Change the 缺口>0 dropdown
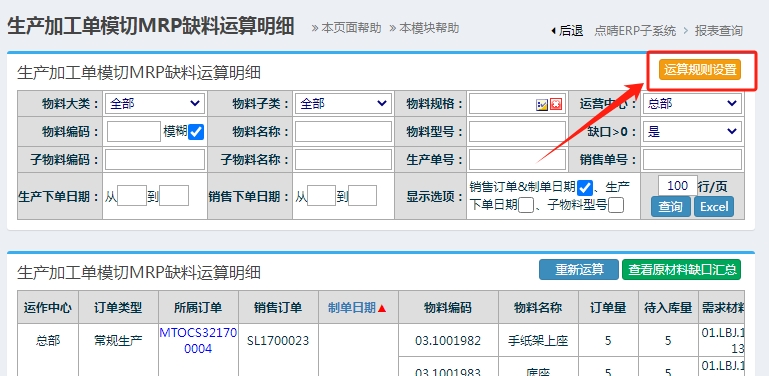Screen dimensions: 769x376 pyautogui.click(x=692, y=131)
